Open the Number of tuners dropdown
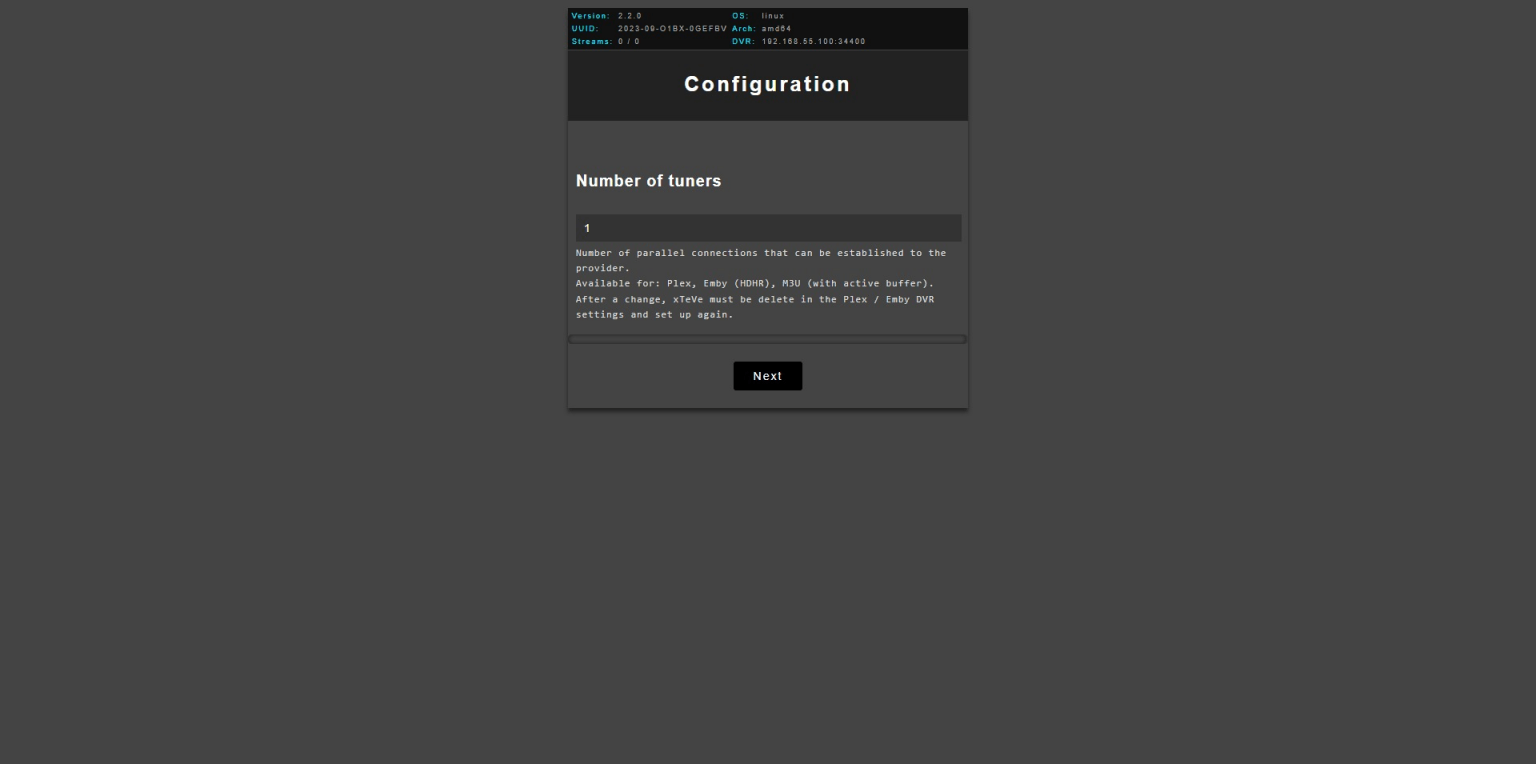Screen dimensions: 1536x764 tap(767, 228)
